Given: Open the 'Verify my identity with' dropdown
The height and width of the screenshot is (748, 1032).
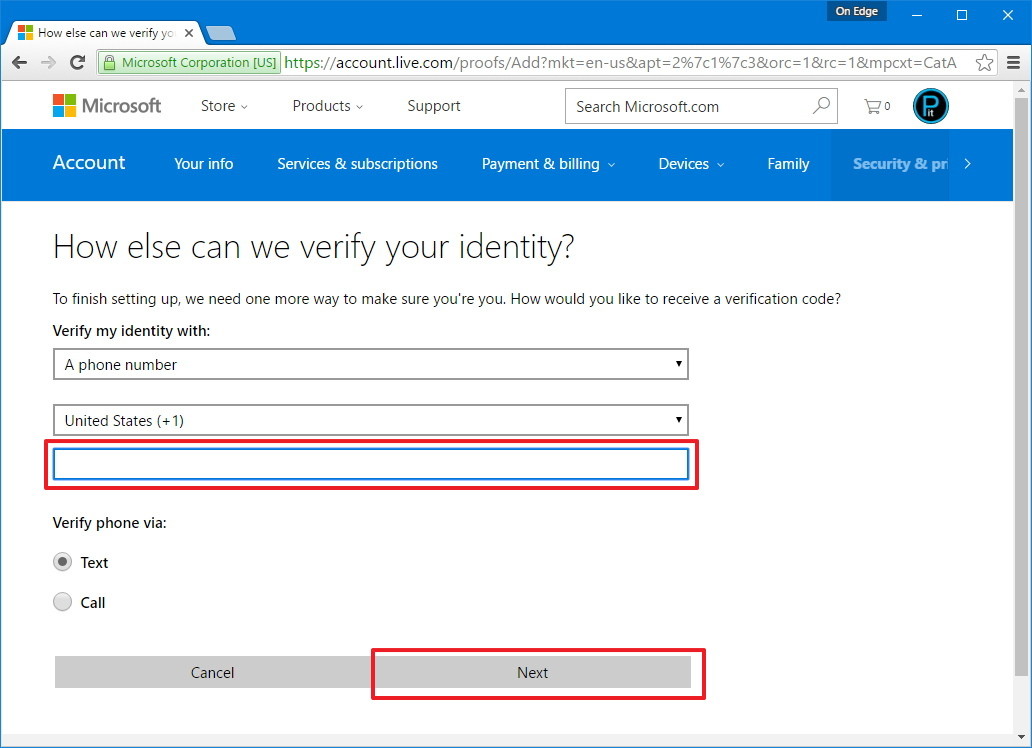Looking at the screenshot, I should [x=371, y=364].
